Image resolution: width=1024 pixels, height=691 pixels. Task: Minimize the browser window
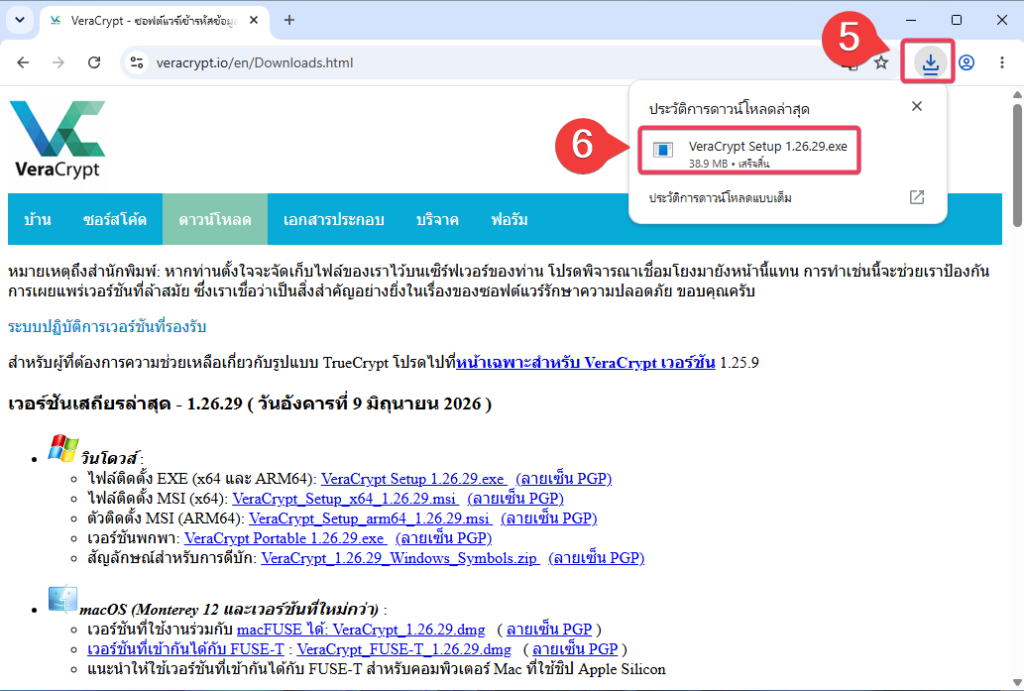(x=911, y=20)
